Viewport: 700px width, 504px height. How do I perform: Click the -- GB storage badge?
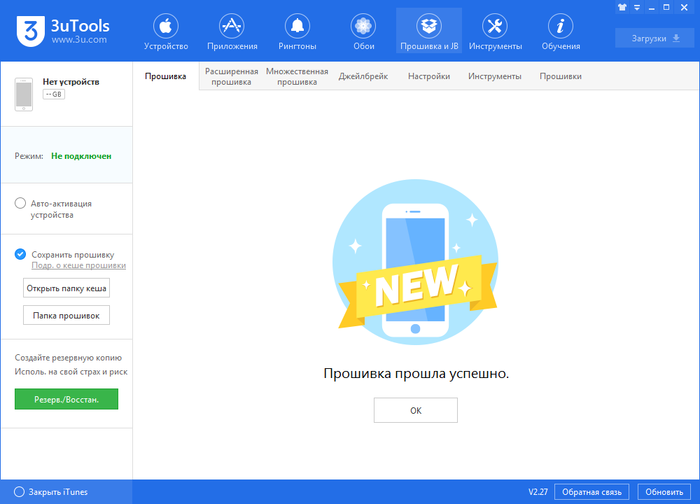click(x=54, y=94)
